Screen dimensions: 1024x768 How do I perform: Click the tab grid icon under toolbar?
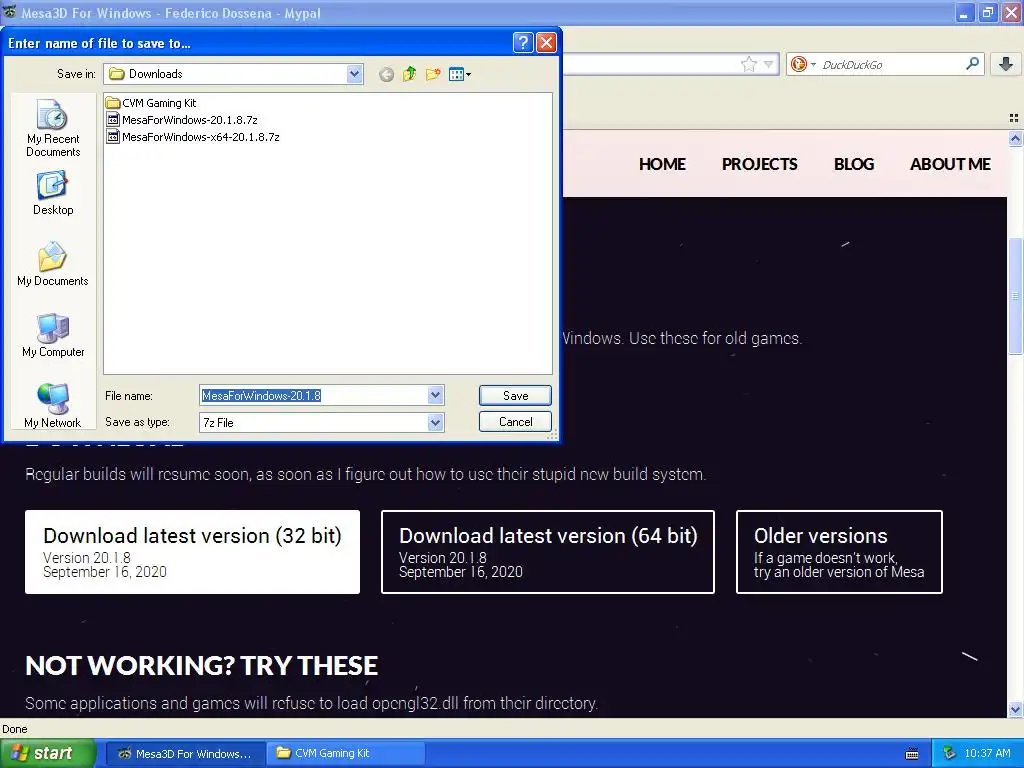[1014, 118]
